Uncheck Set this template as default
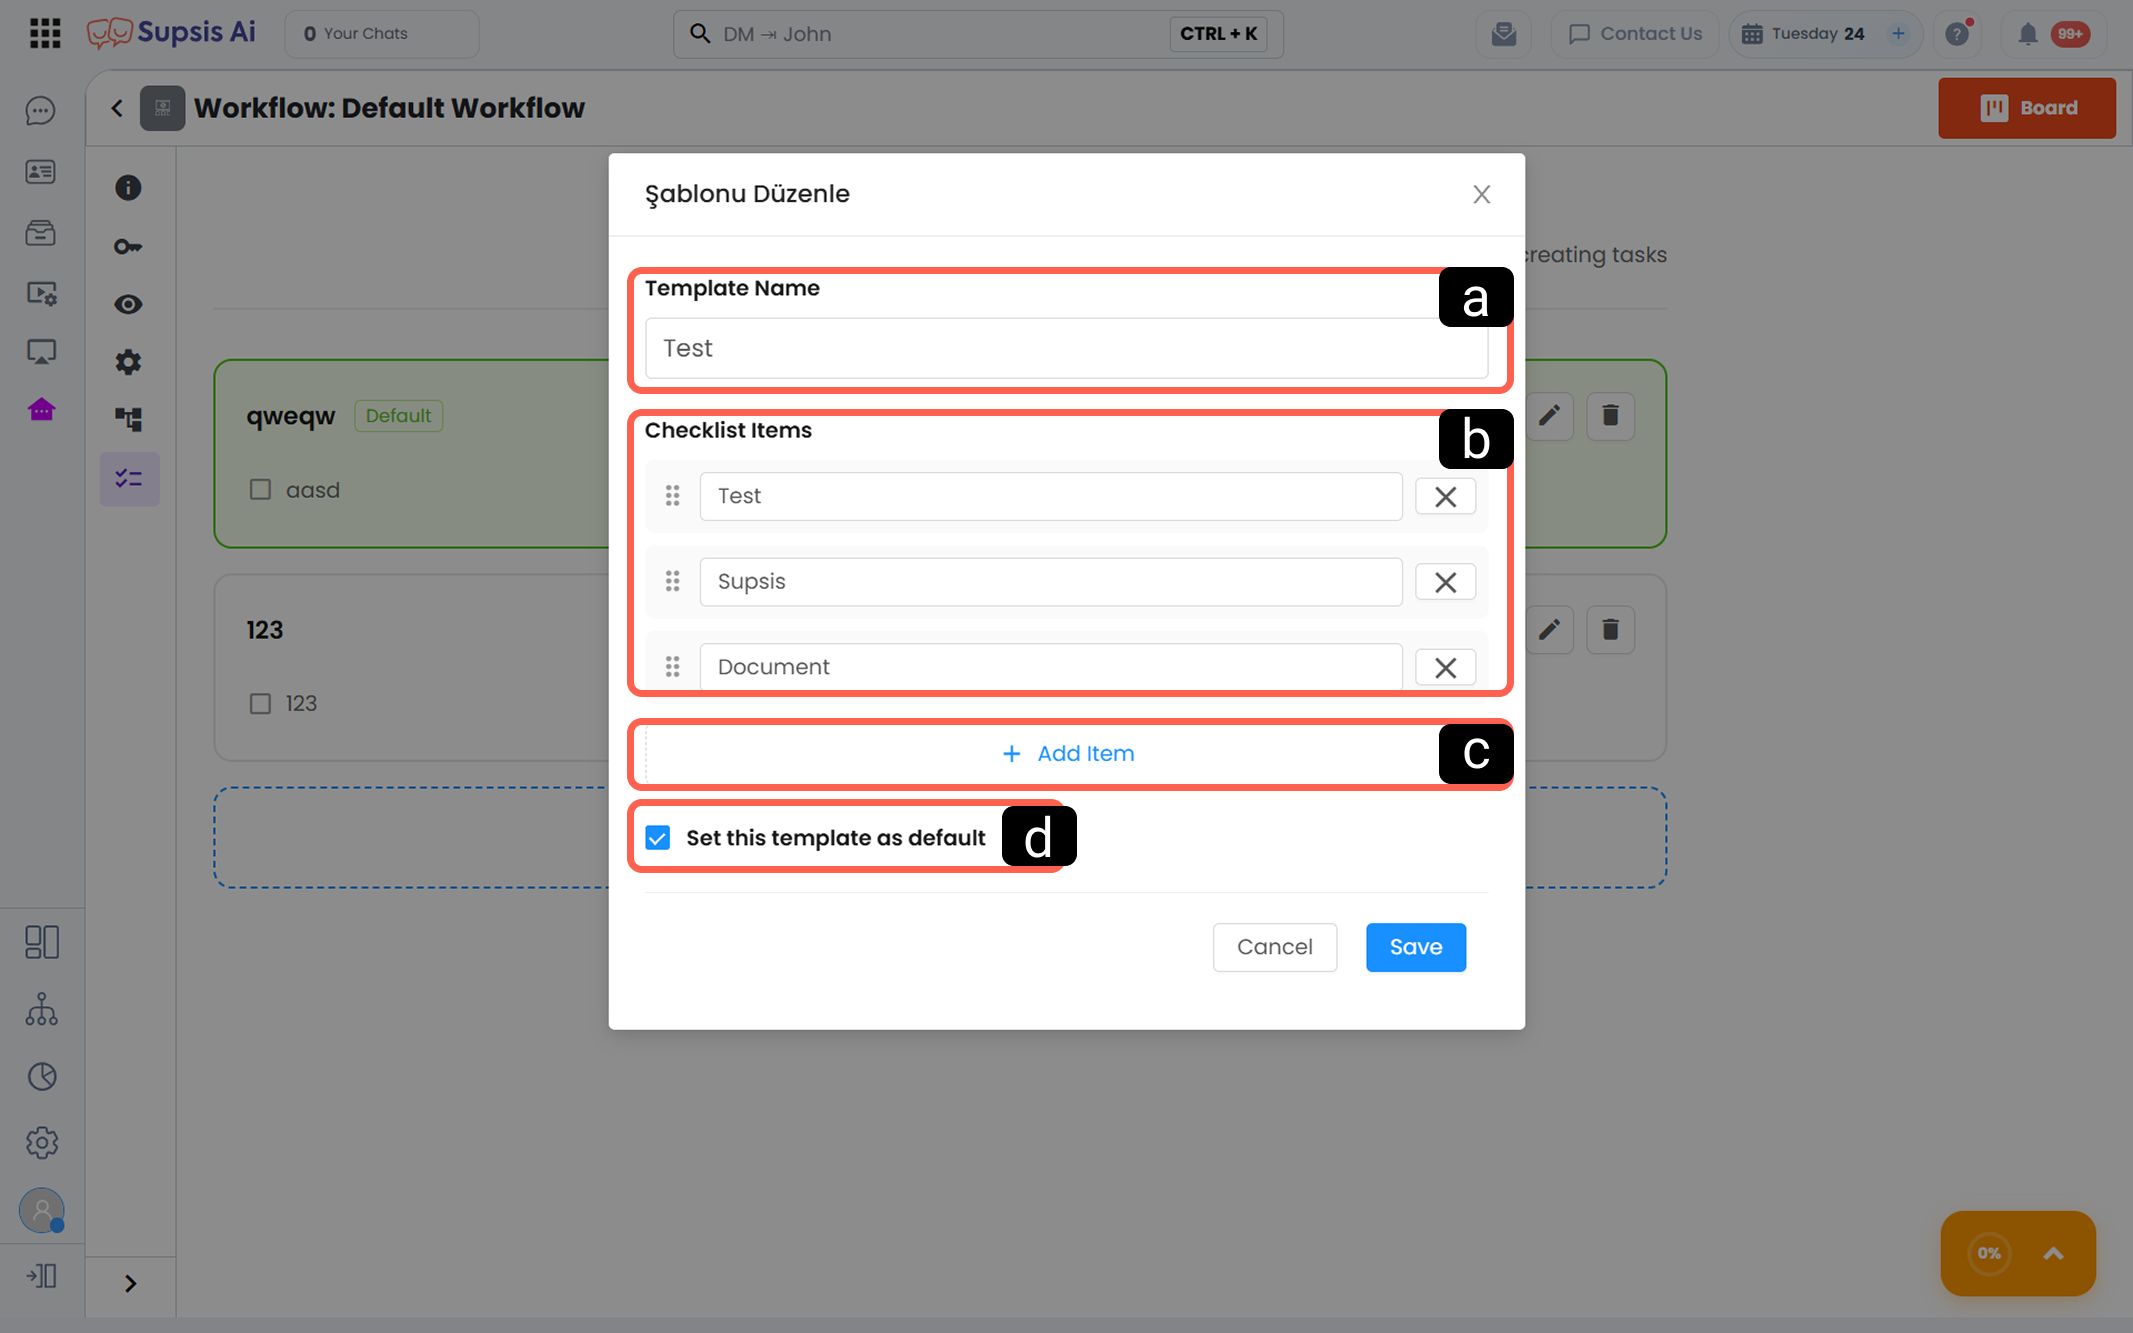Image resolution: width=2133 pixels, height=1333 pixels. tap(658, 838)
